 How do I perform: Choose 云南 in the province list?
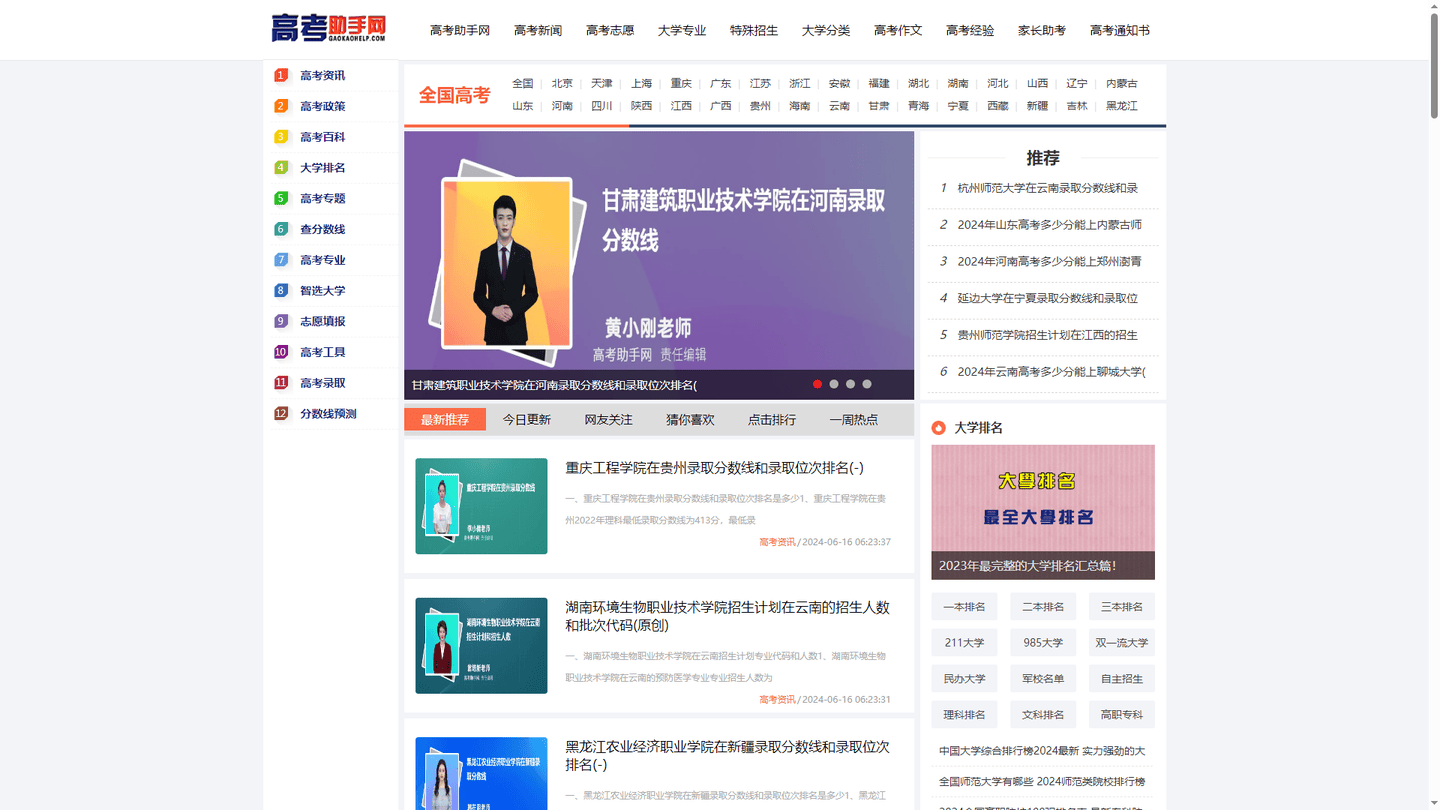(x=839, y=106)
